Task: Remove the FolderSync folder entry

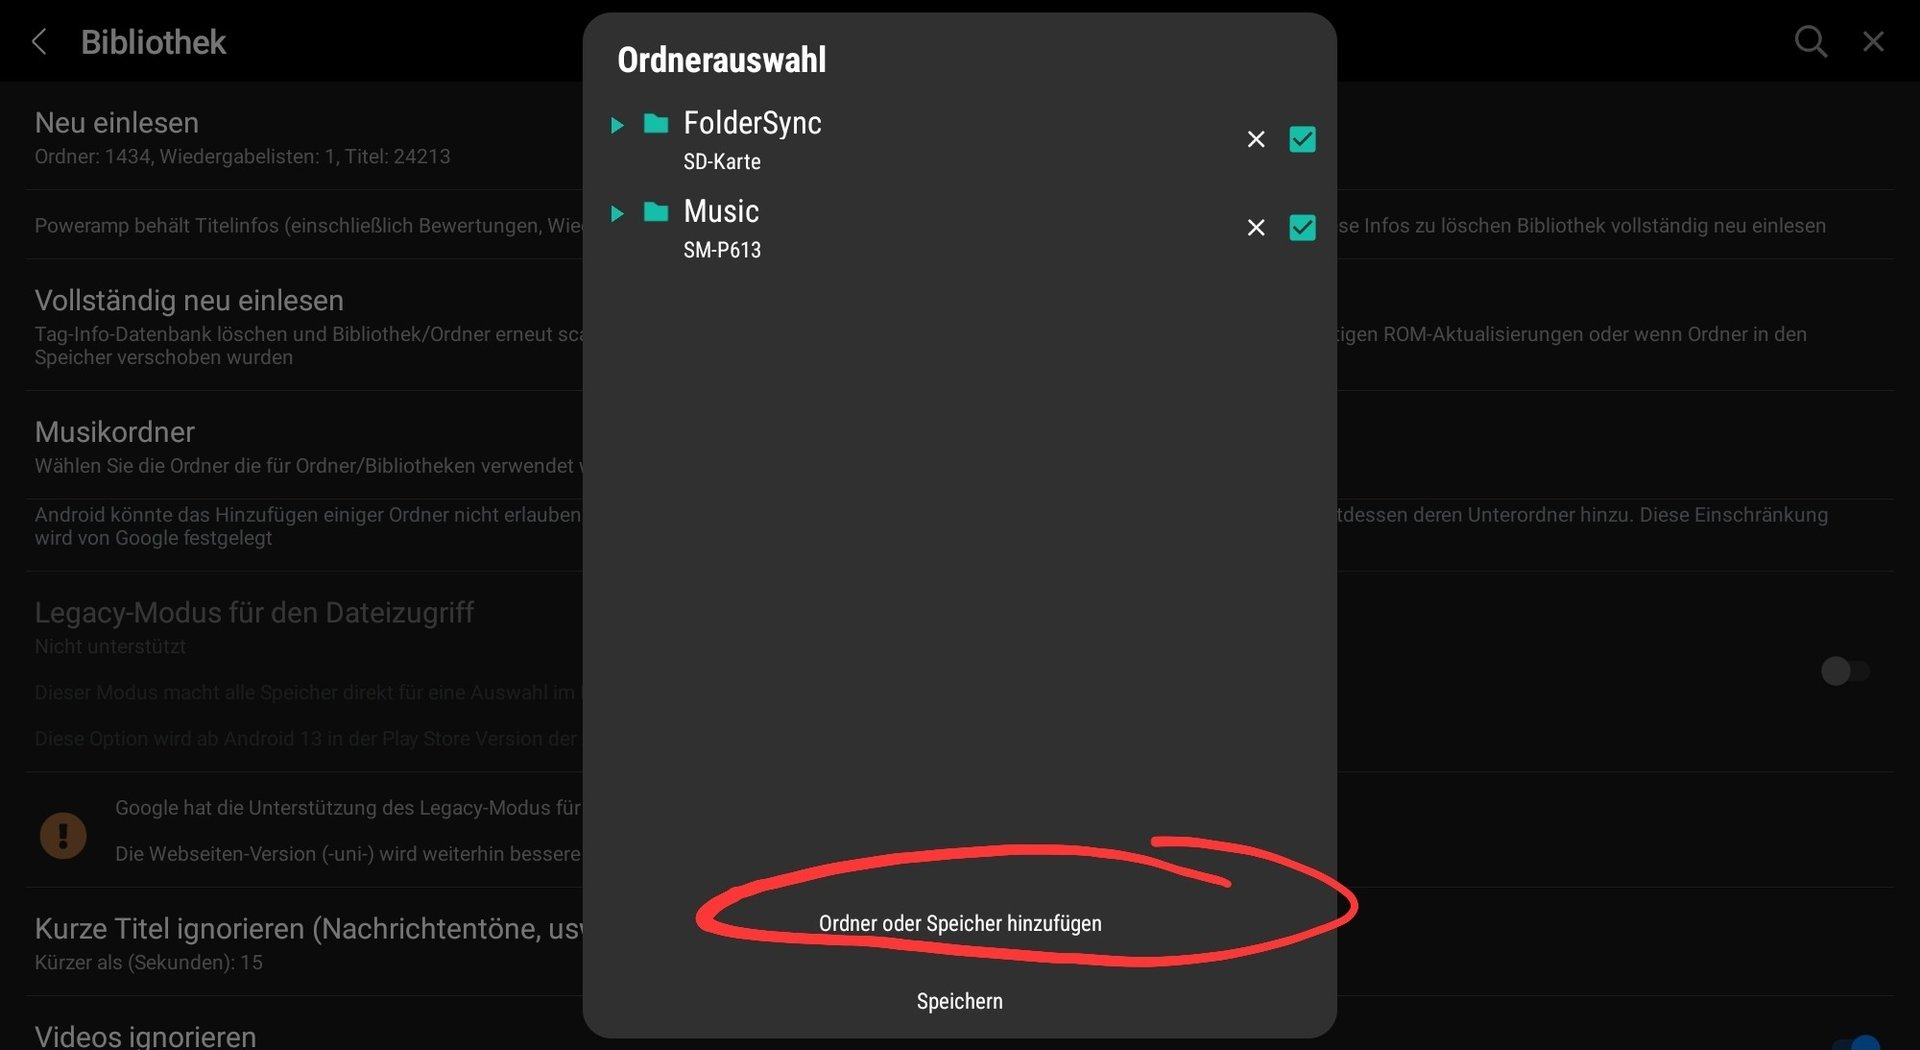Action: [x=1256, y=140]
